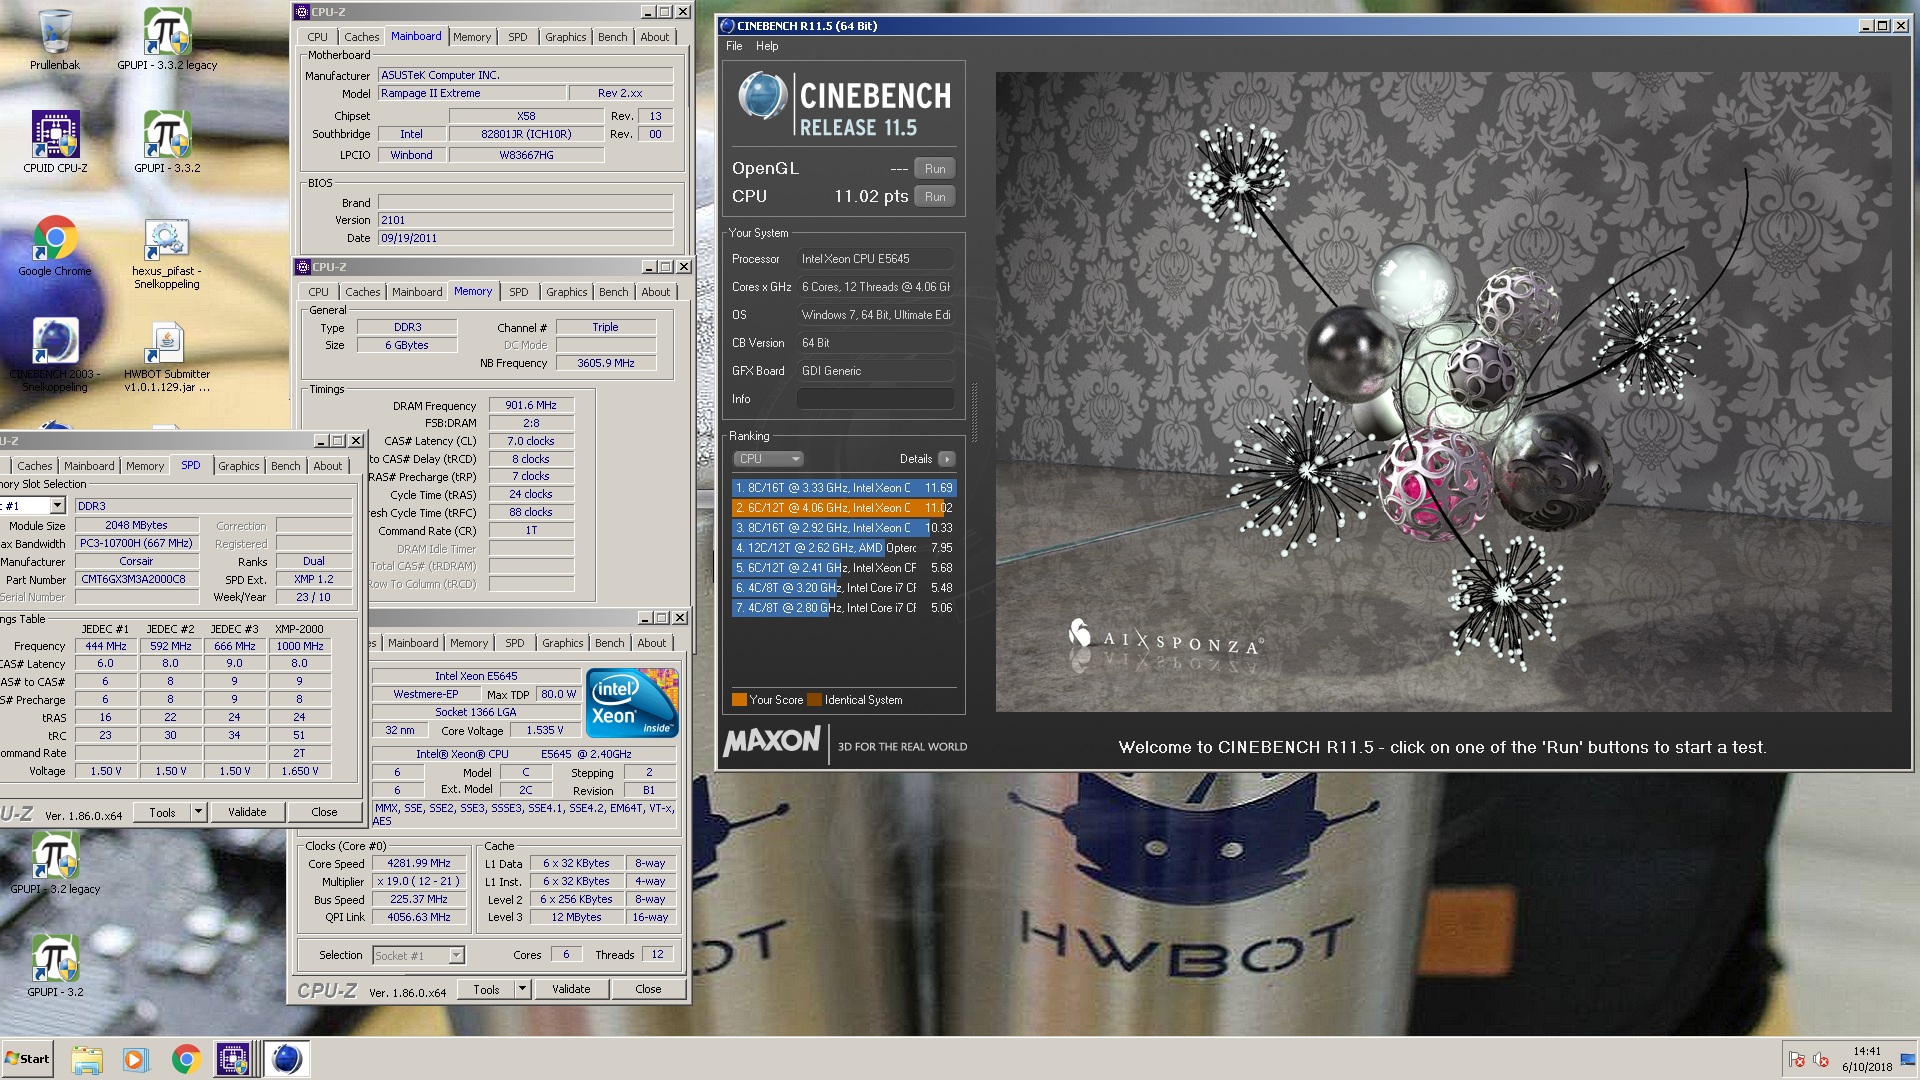This screenshot has height=1080, width=1920.
Task: Open Windows Explorer from the taskbar
Action: point(87,1059)
